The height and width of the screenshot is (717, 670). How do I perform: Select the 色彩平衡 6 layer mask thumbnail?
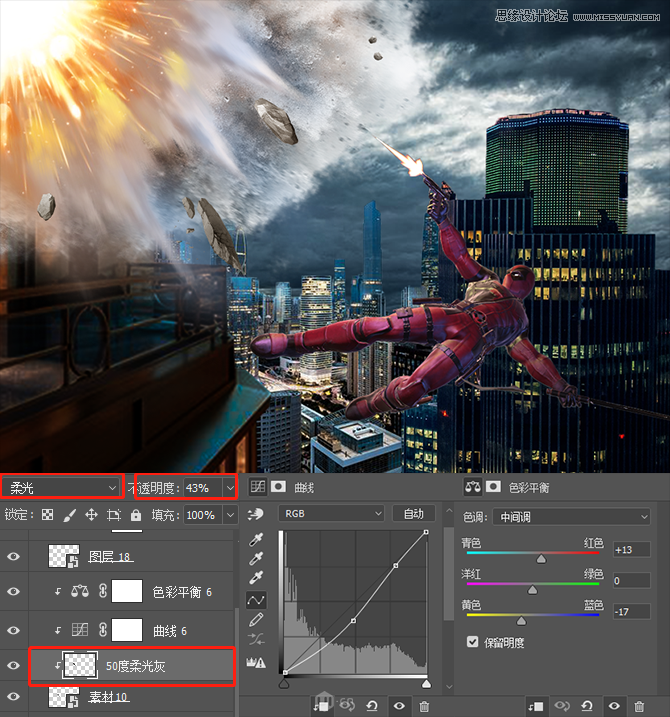coord(127,591)
